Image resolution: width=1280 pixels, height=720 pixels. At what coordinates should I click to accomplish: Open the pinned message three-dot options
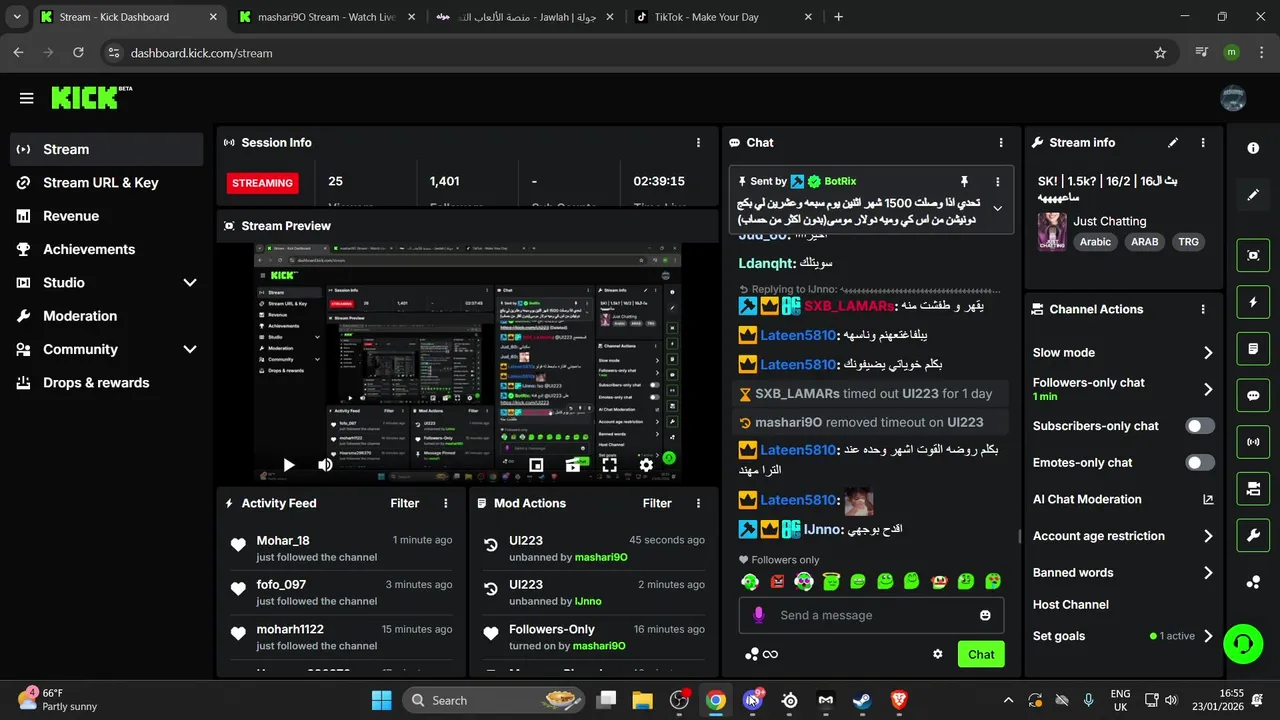[x=997, y=181]
